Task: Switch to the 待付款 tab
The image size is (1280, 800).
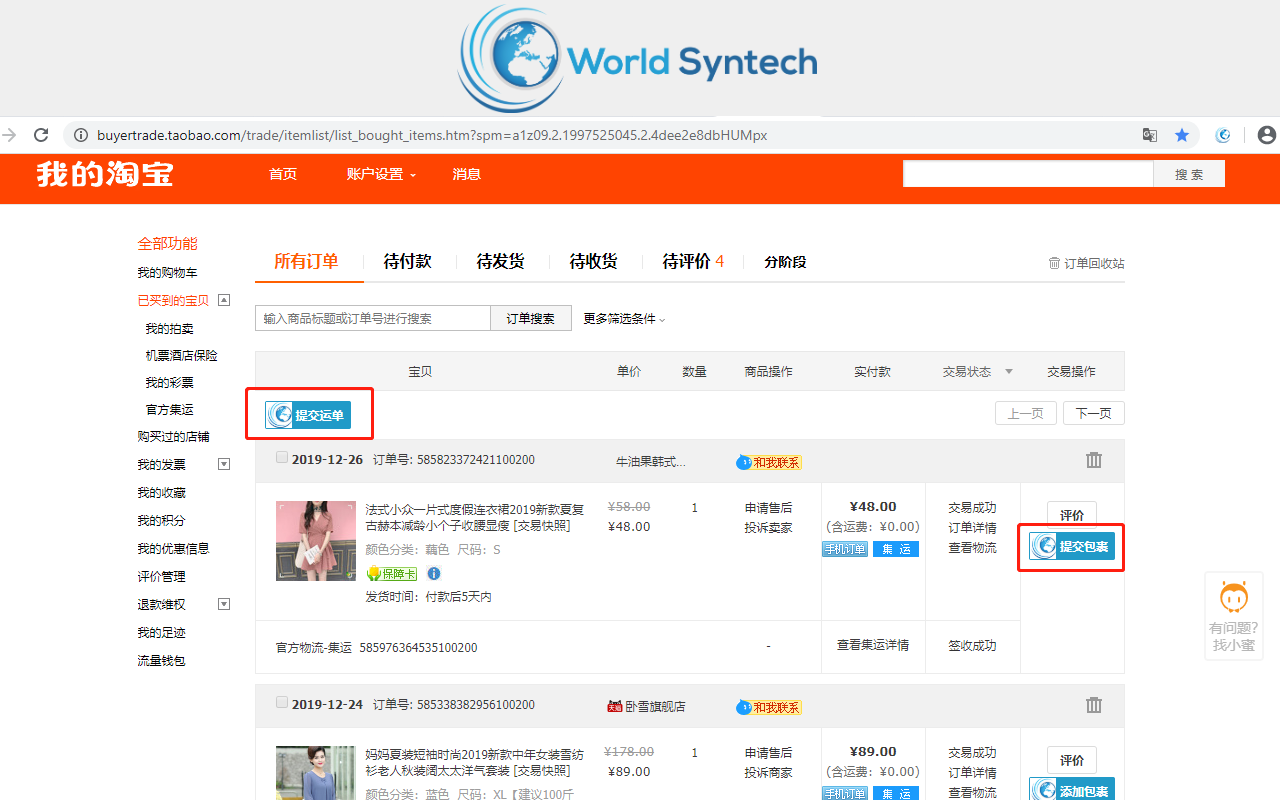Action: 407,262
